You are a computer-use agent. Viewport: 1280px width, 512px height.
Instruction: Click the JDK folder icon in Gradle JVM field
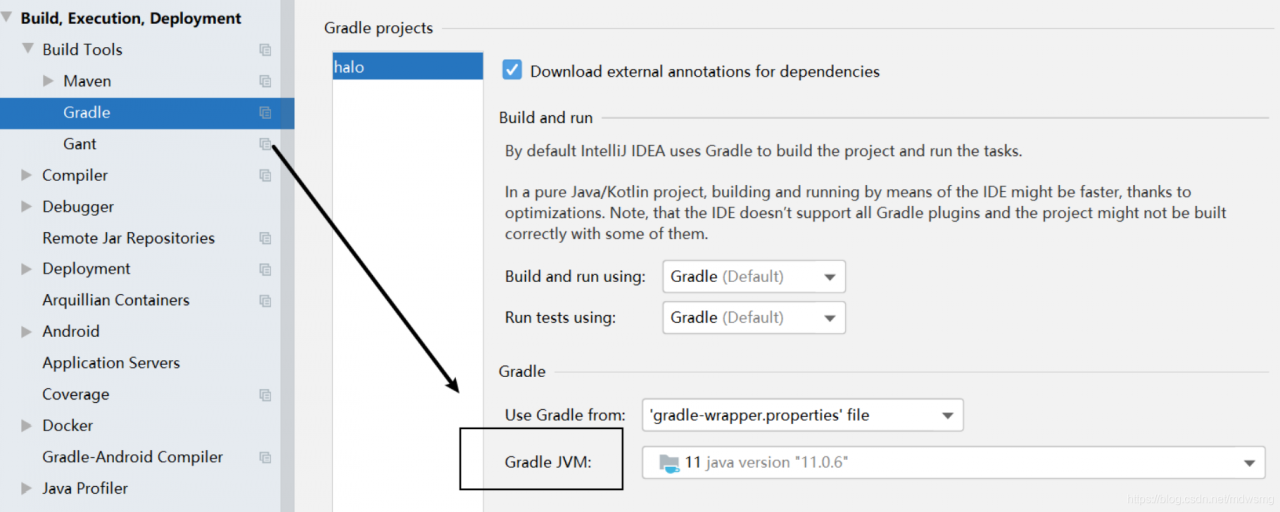point(669,463)
